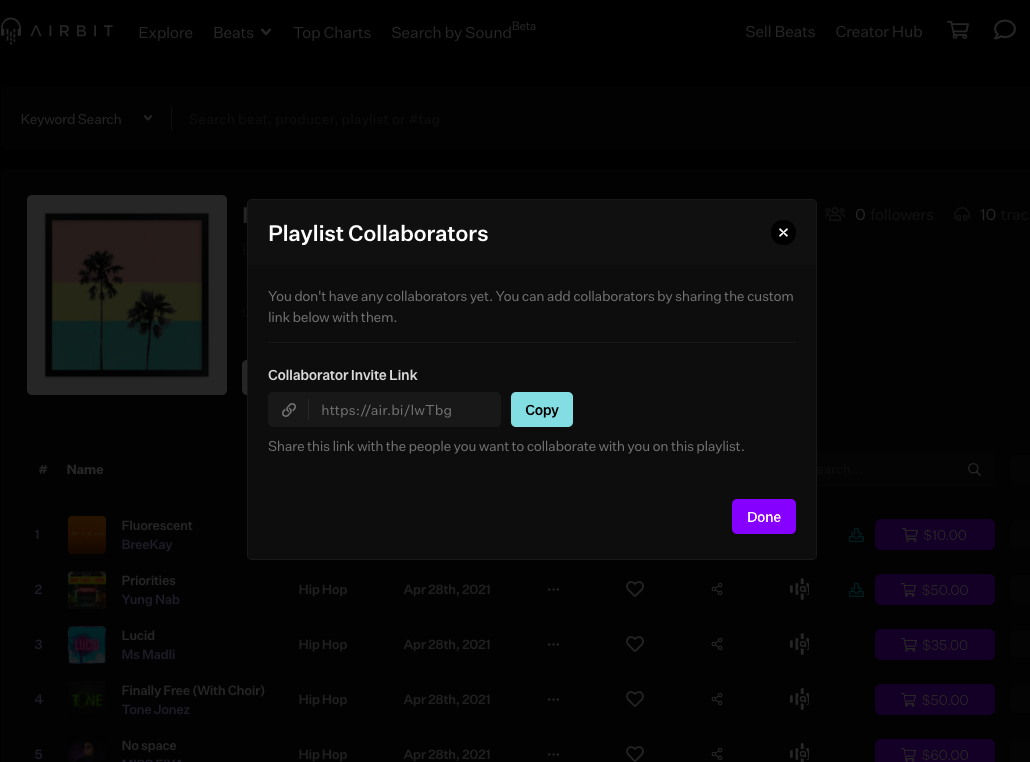Click the cart icon in Lucid price button
1030x762 pixels.
908,645
